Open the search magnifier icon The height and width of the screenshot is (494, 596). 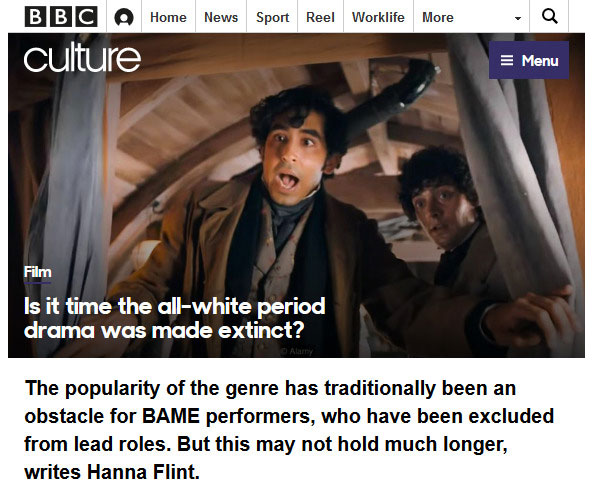(550, 16)
